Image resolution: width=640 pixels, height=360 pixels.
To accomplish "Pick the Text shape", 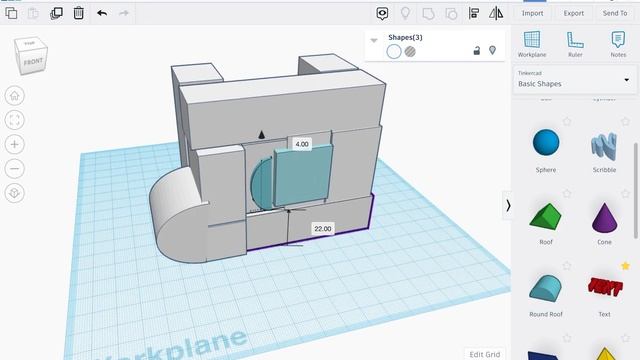I will [605, 287].
